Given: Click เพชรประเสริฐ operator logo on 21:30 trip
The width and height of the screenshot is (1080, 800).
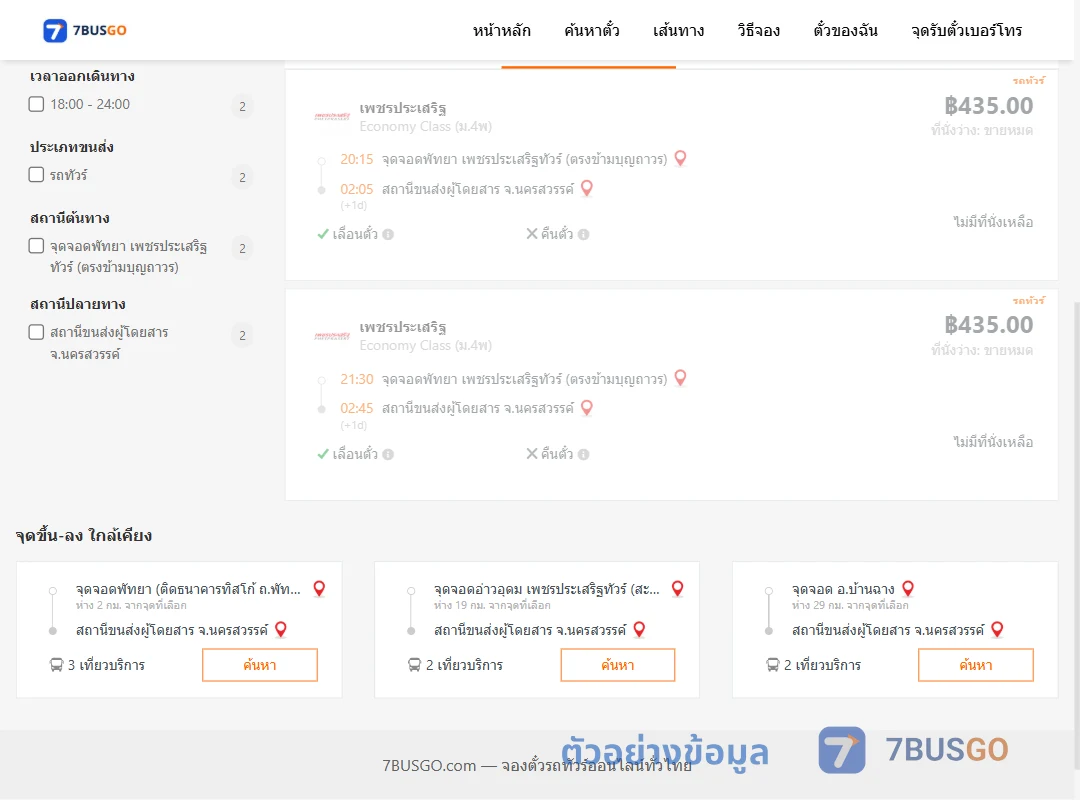Looking at the screenshot, I should (332, 336).
